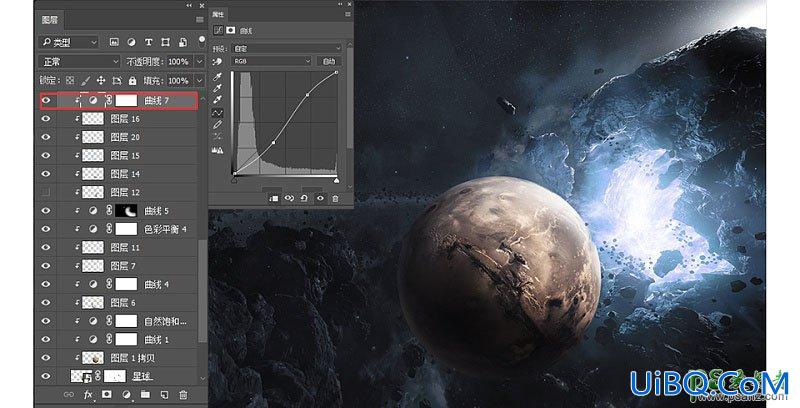800x408 pixels.
Task: Open the 正常 blend mode dropdown
Action: click(x=80, y=62)
